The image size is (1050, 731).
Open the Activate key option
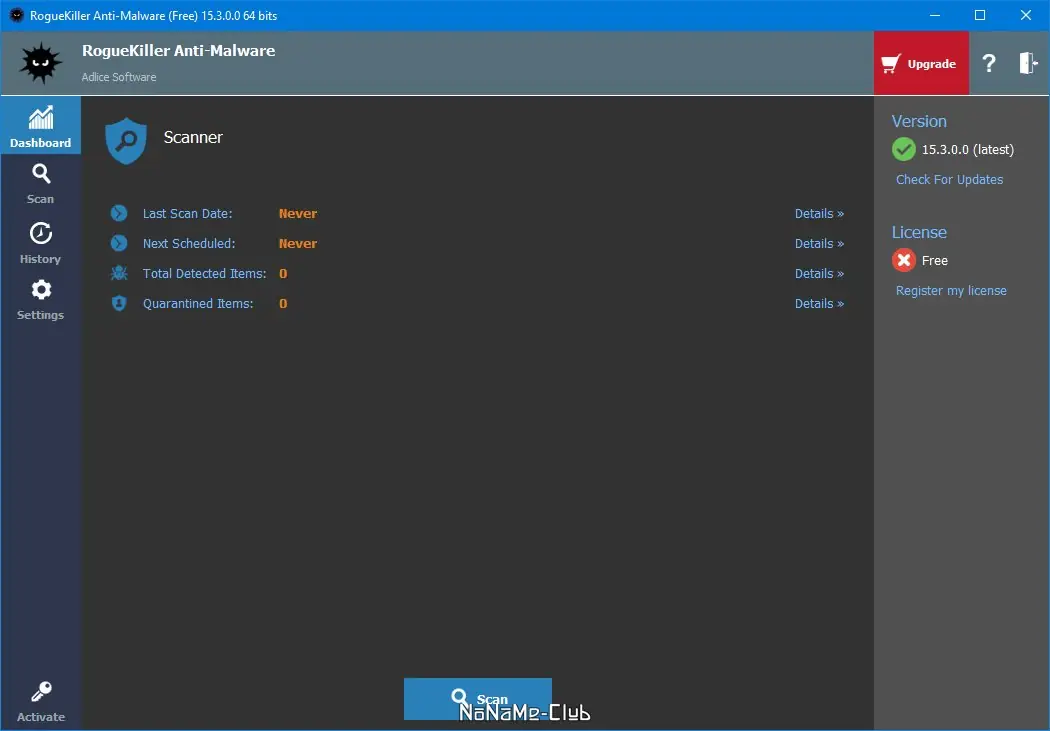point(40,702)
